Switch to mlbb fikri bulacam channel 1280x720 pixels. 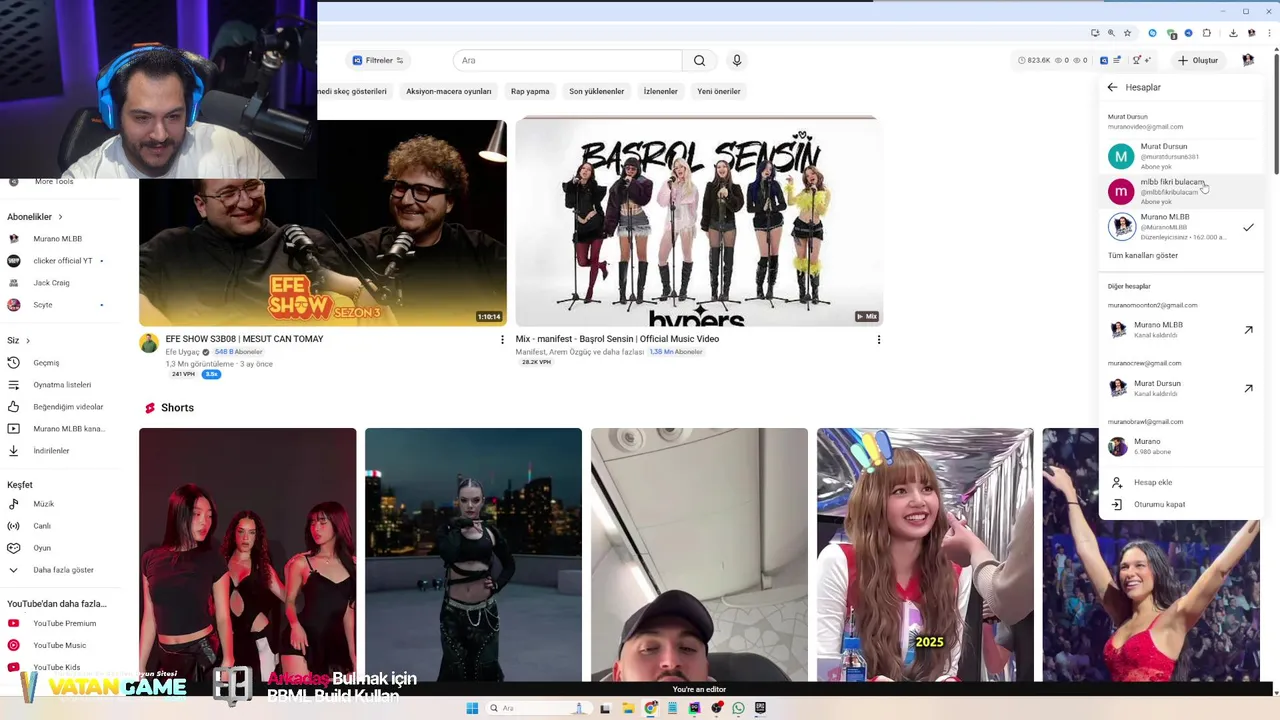pyautogui.click(x=1181, y=191)
